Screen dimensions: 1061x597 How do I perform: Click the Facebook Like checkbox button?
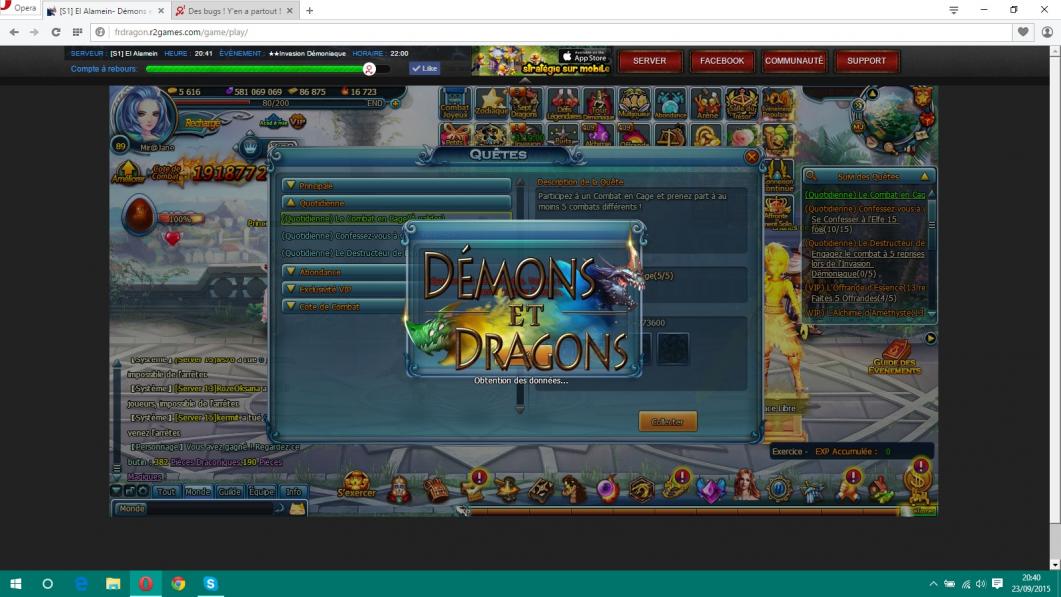[424, 69]
